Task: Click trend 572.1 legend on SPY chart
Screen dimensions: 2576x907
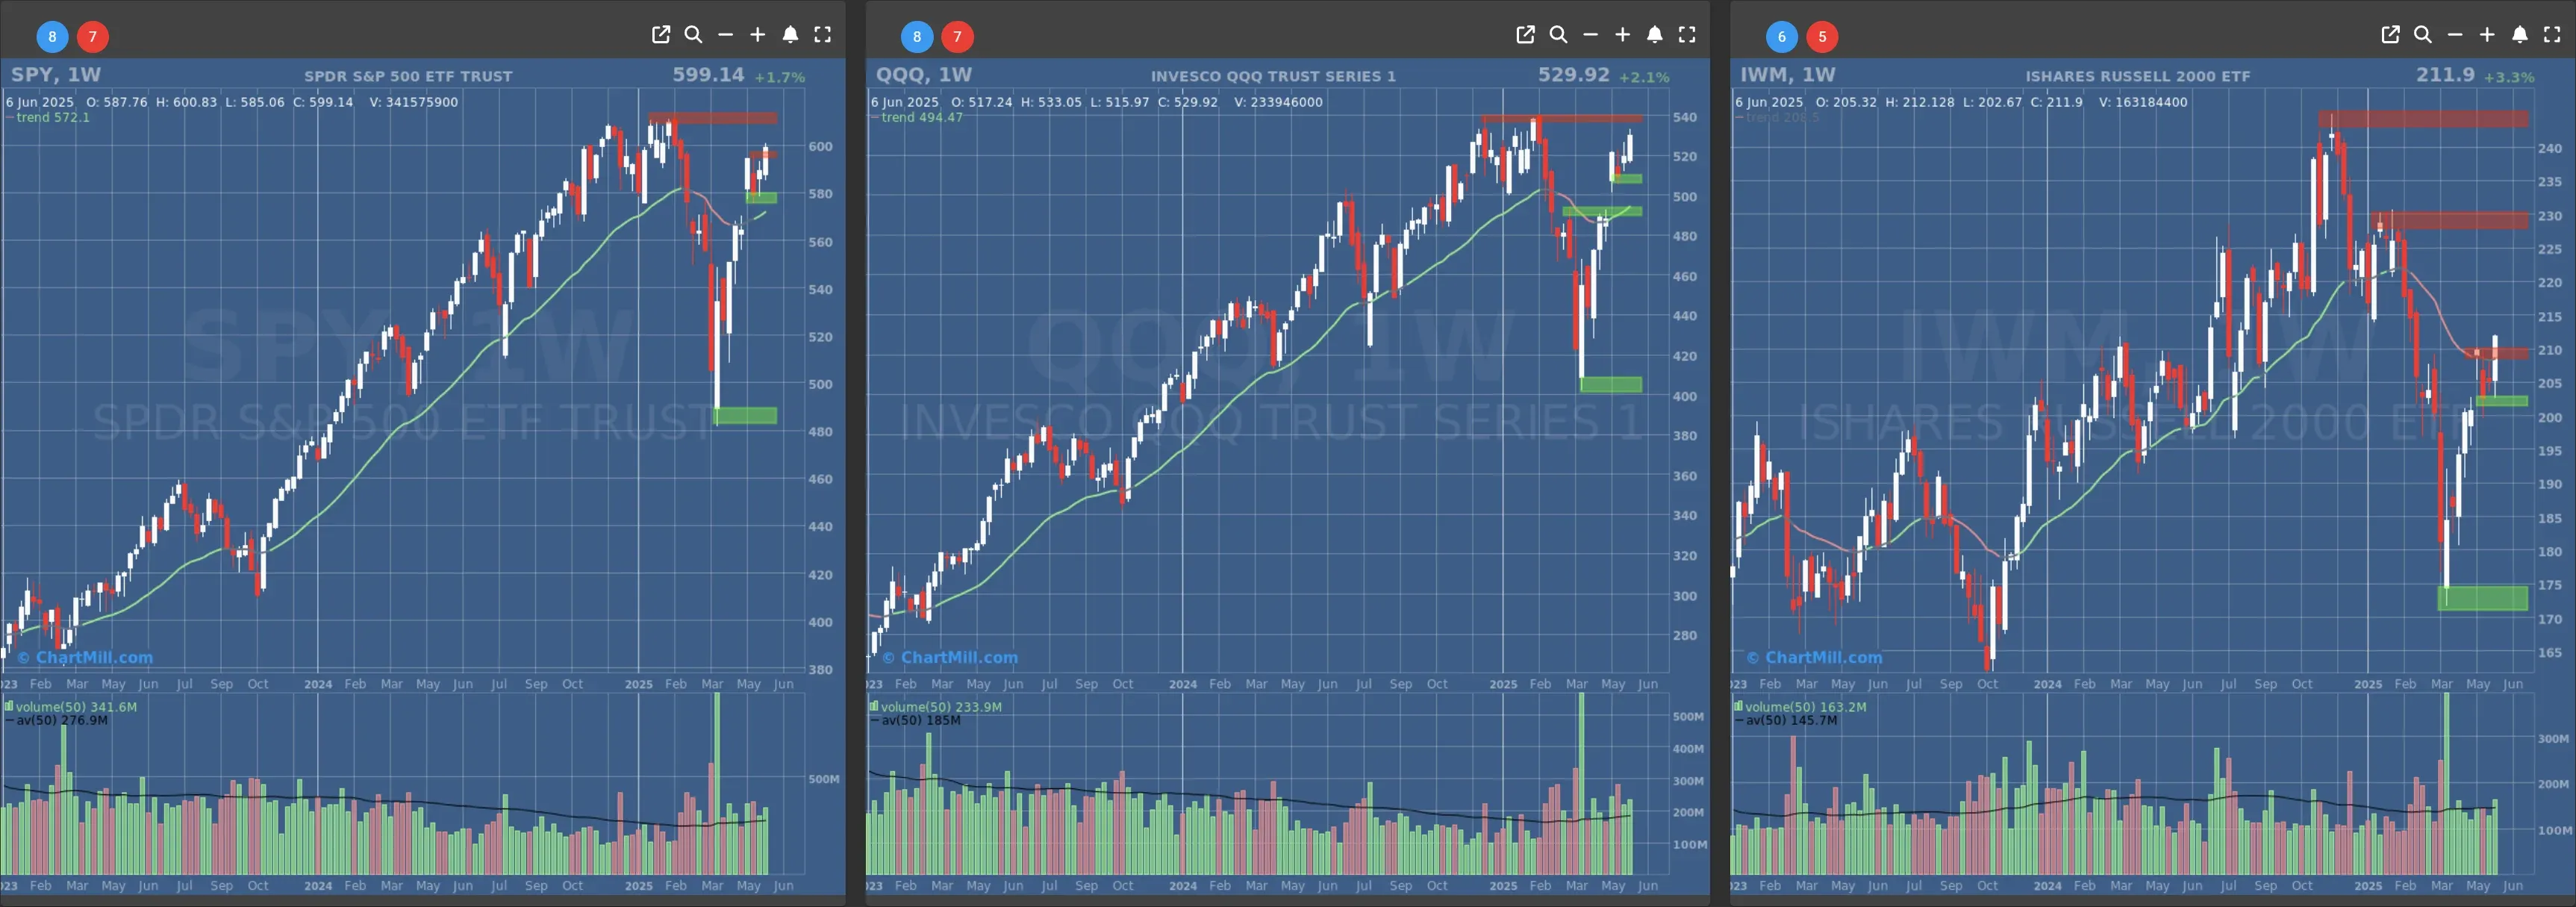Action: tap(48, 117)
